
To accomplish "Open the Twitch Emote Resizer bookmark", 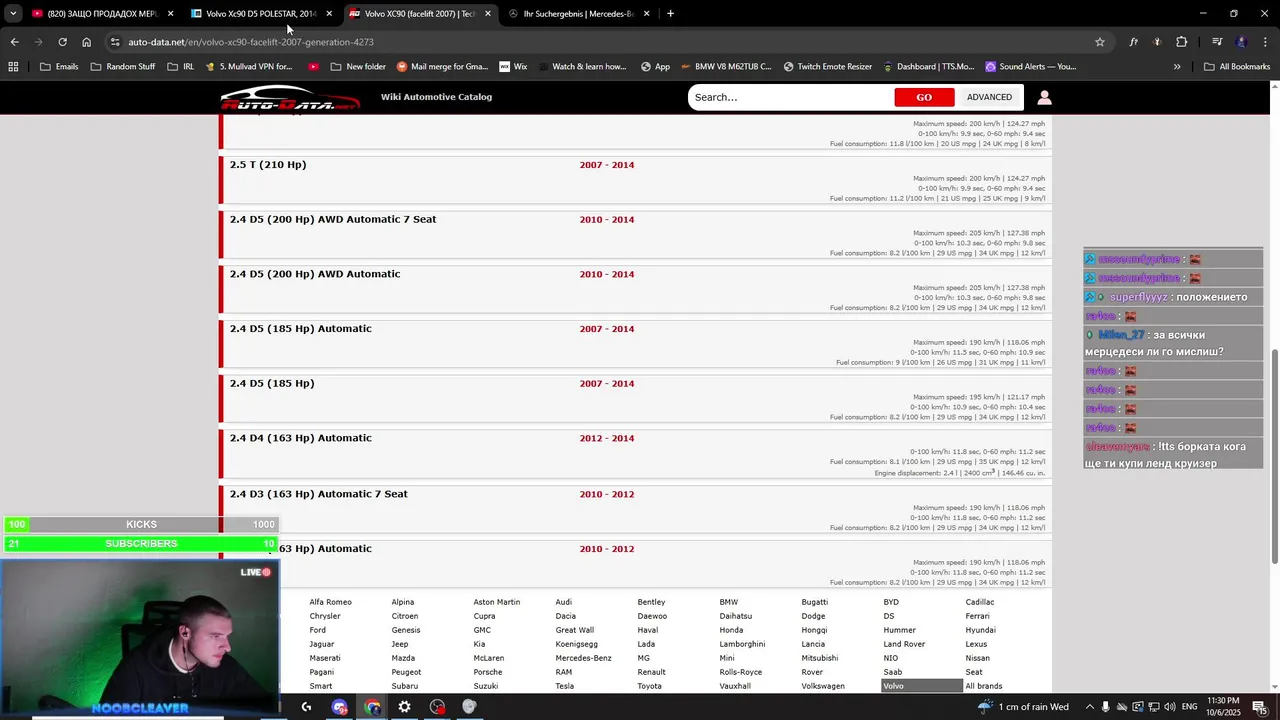I will (x=827, y=67).
